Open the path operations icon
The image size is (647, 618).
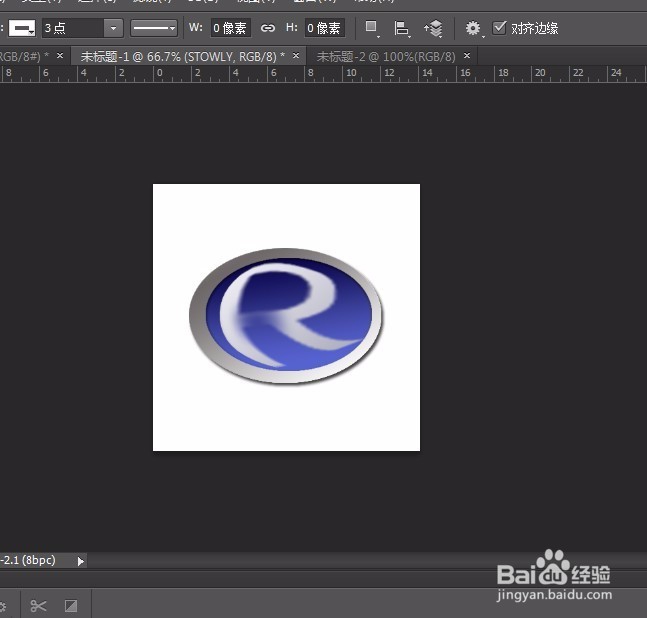[372, 28]
